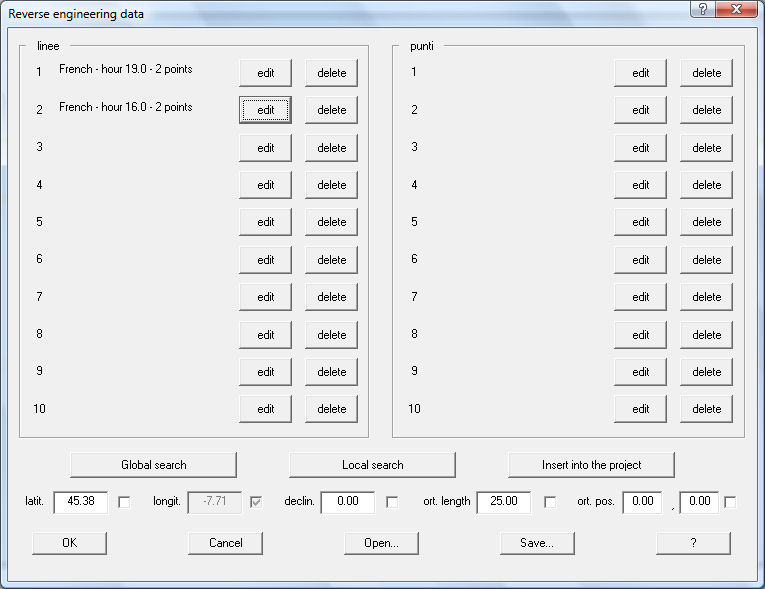
Task: Delete linee row 2 entry
Action: click(x=331, y=110)
